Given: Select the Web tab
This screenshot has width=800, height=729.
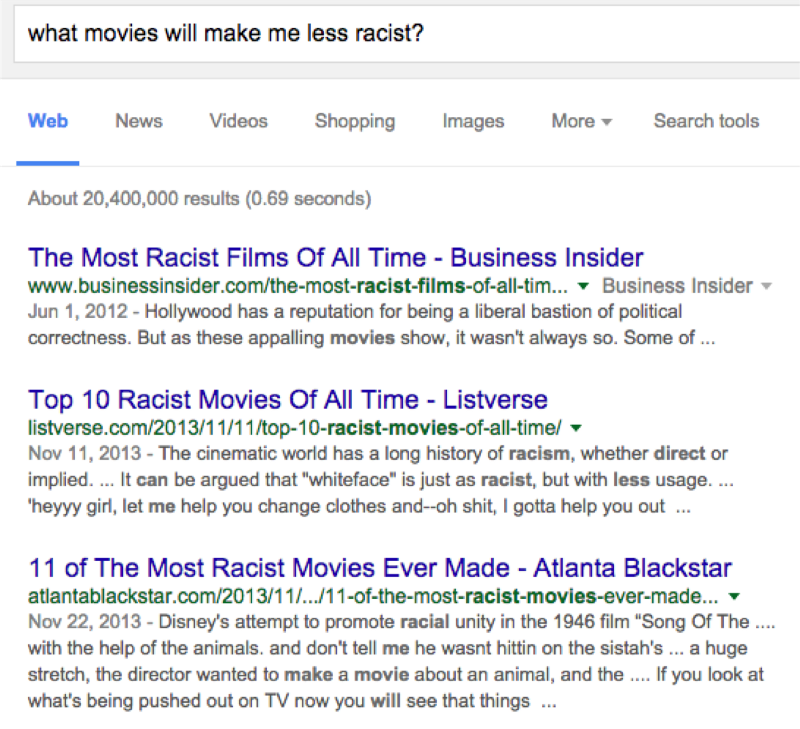Looking at the screenshot, I should point(47,121).
